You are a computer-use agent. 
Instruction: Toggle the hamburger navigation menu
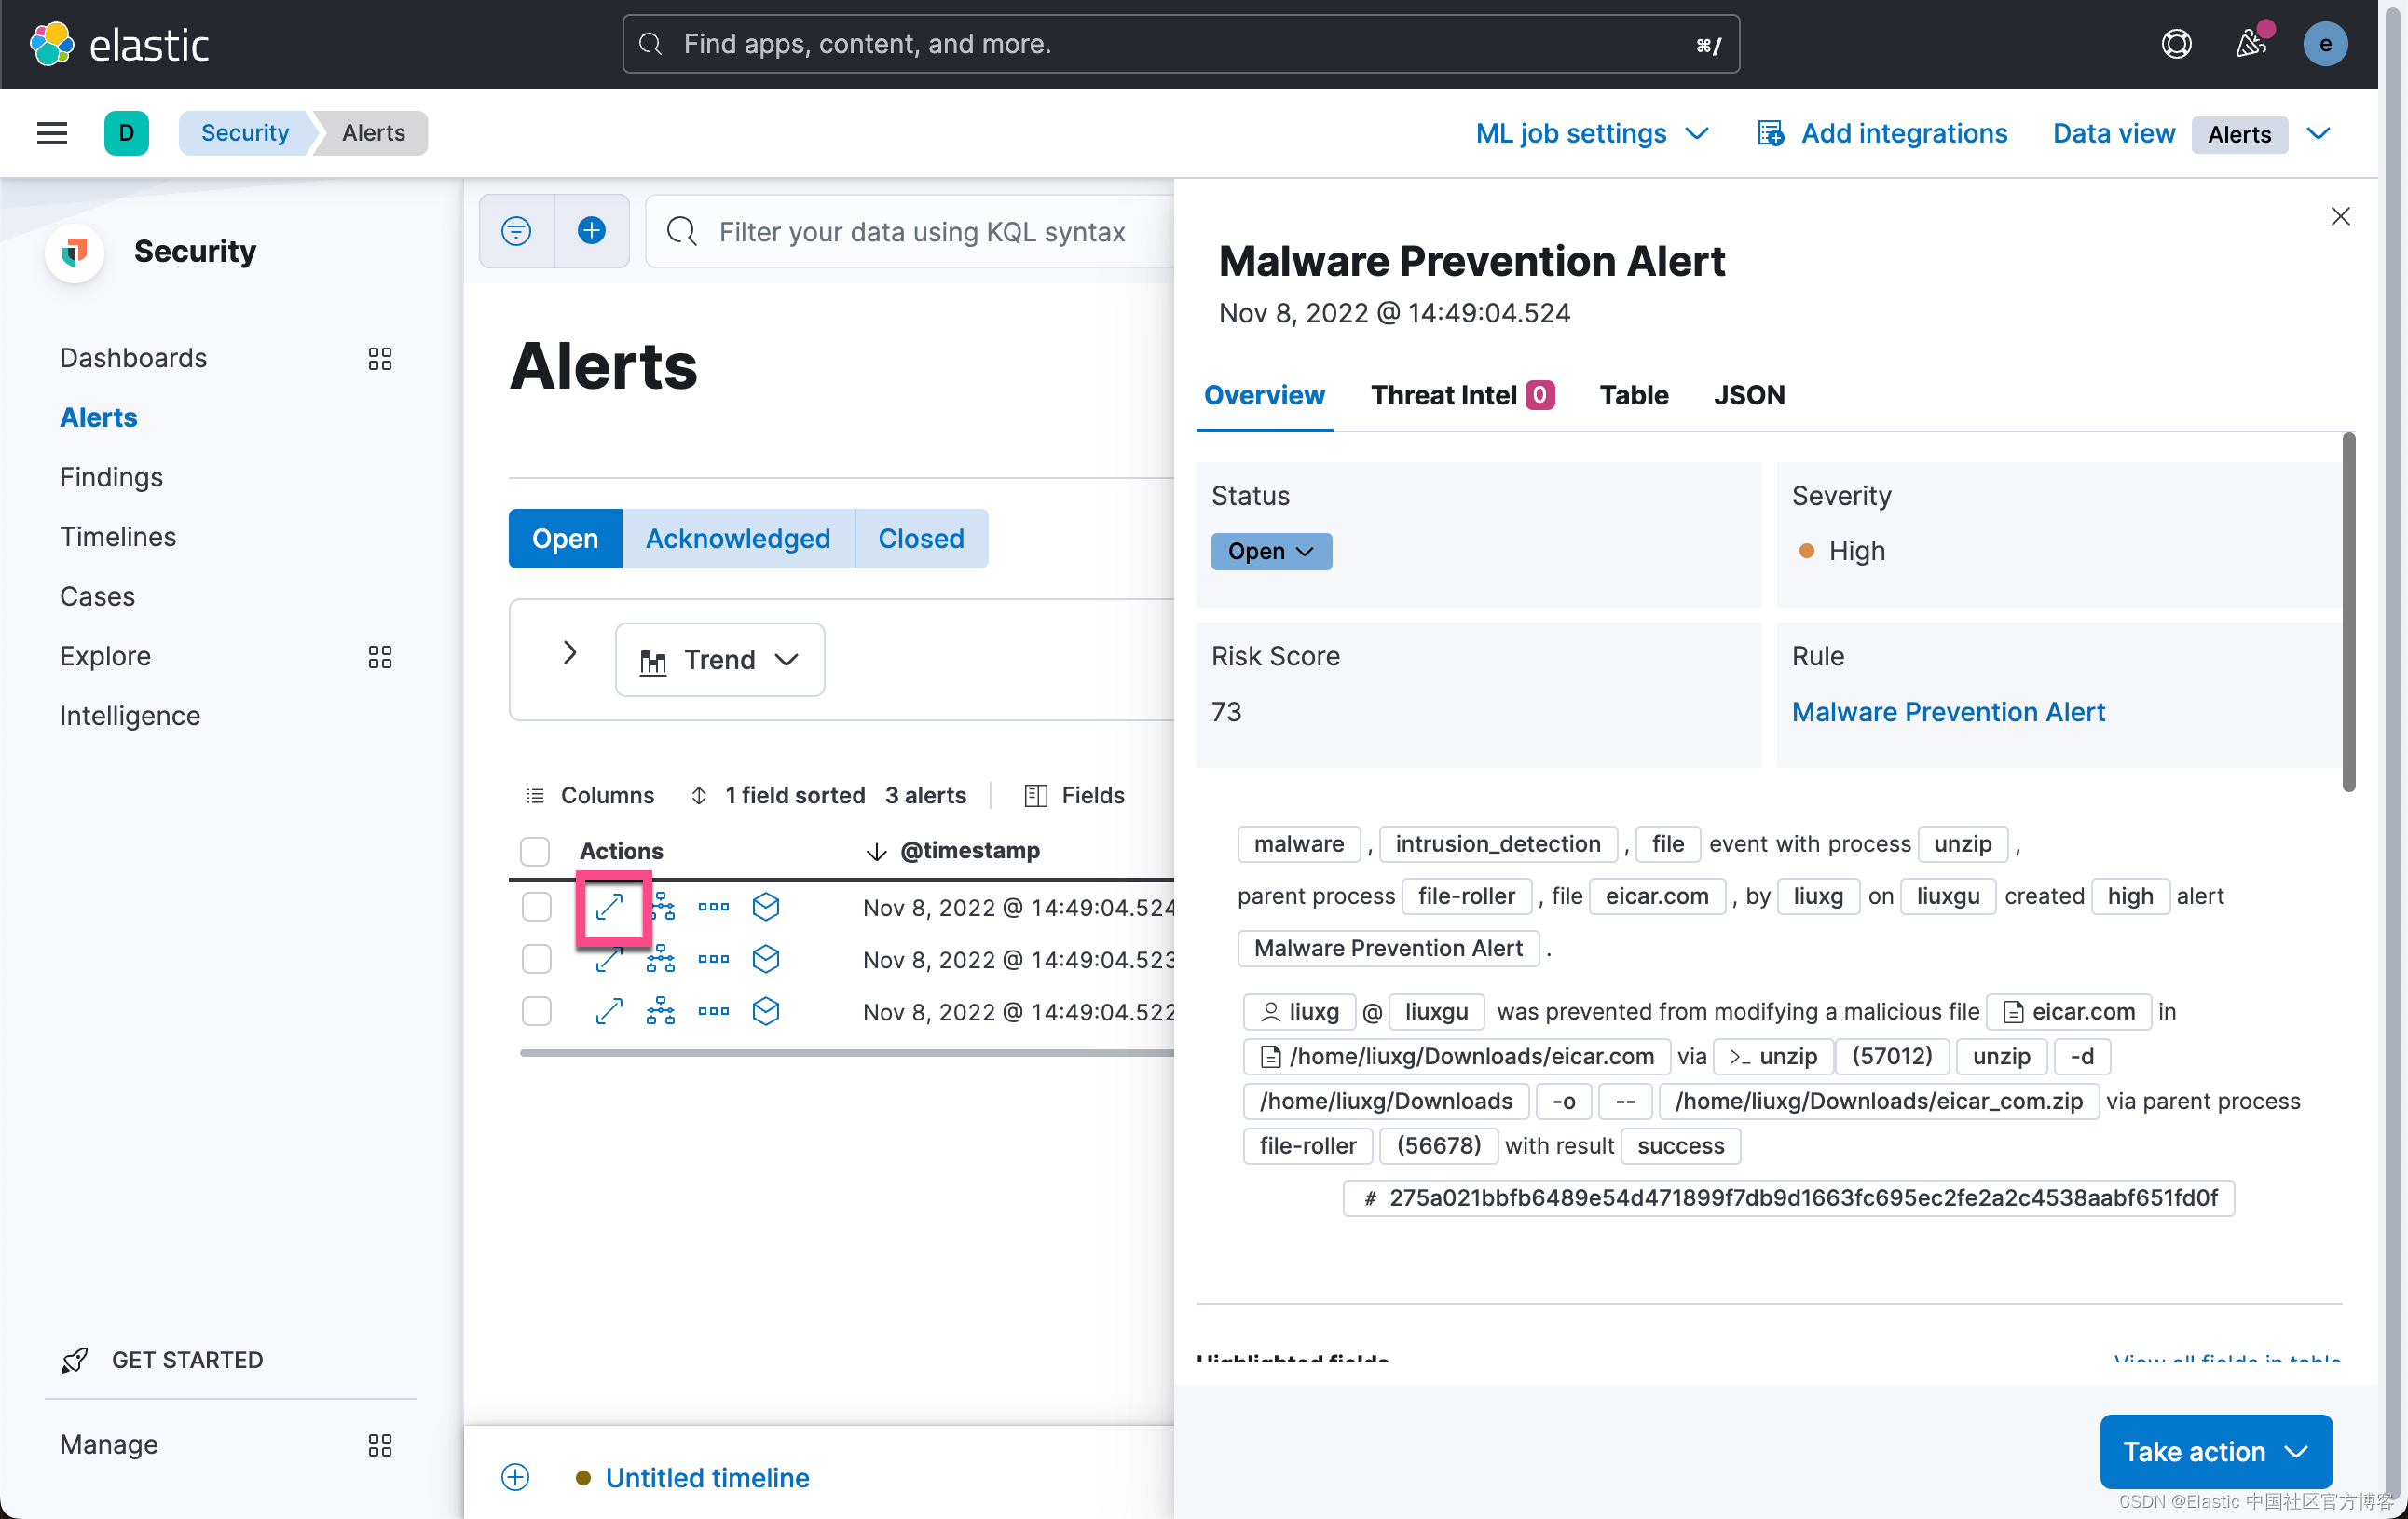point(52,133)
